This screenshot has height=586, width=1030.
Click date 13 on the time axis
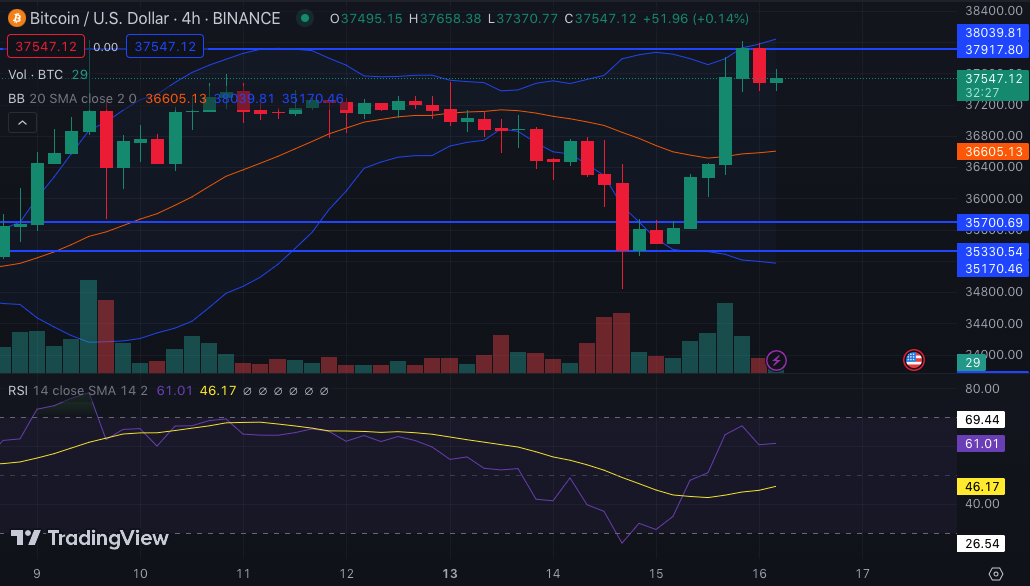(450, 574)
